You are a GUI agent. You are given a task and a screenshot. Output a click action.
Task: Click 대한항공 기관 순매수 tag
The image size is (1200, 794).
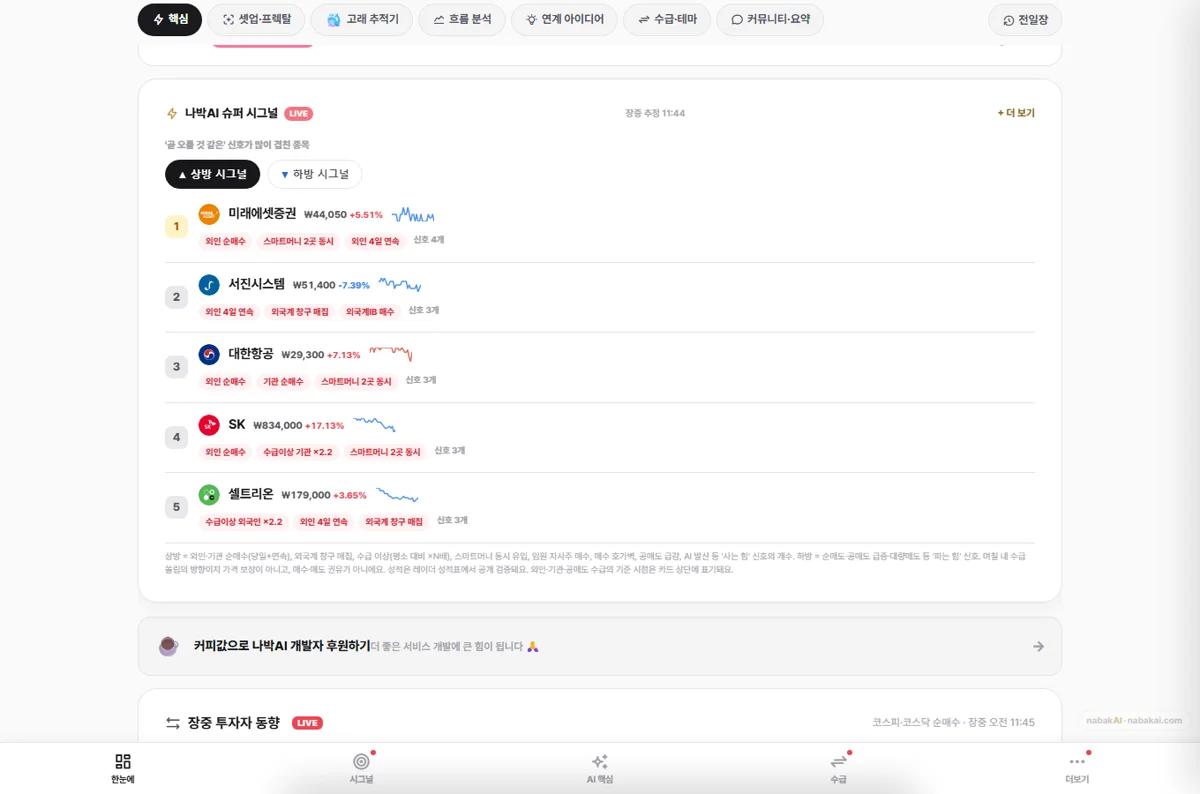pyautogui.click(x=283, y=381)
